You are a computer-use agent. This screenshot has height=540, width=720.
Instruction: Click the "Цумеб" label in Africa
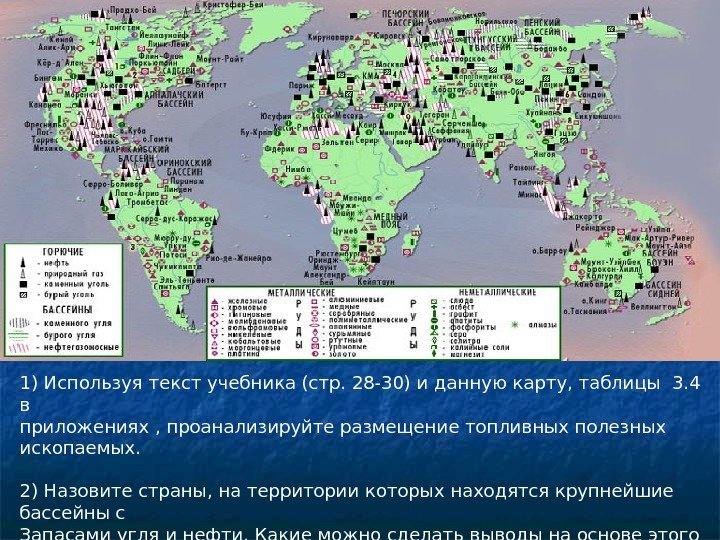pyautogui.click(x=345, y=231)
